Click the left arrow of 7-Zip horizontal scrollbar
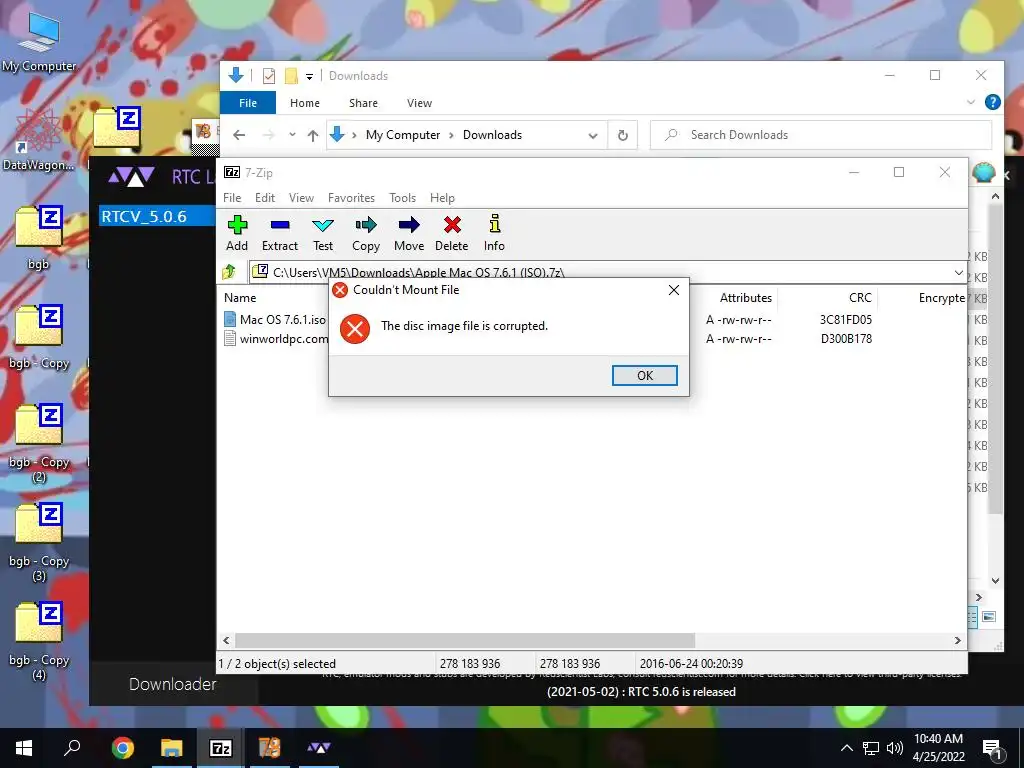The width and height of the screenshot is (1024, 768). click(226, 641)
